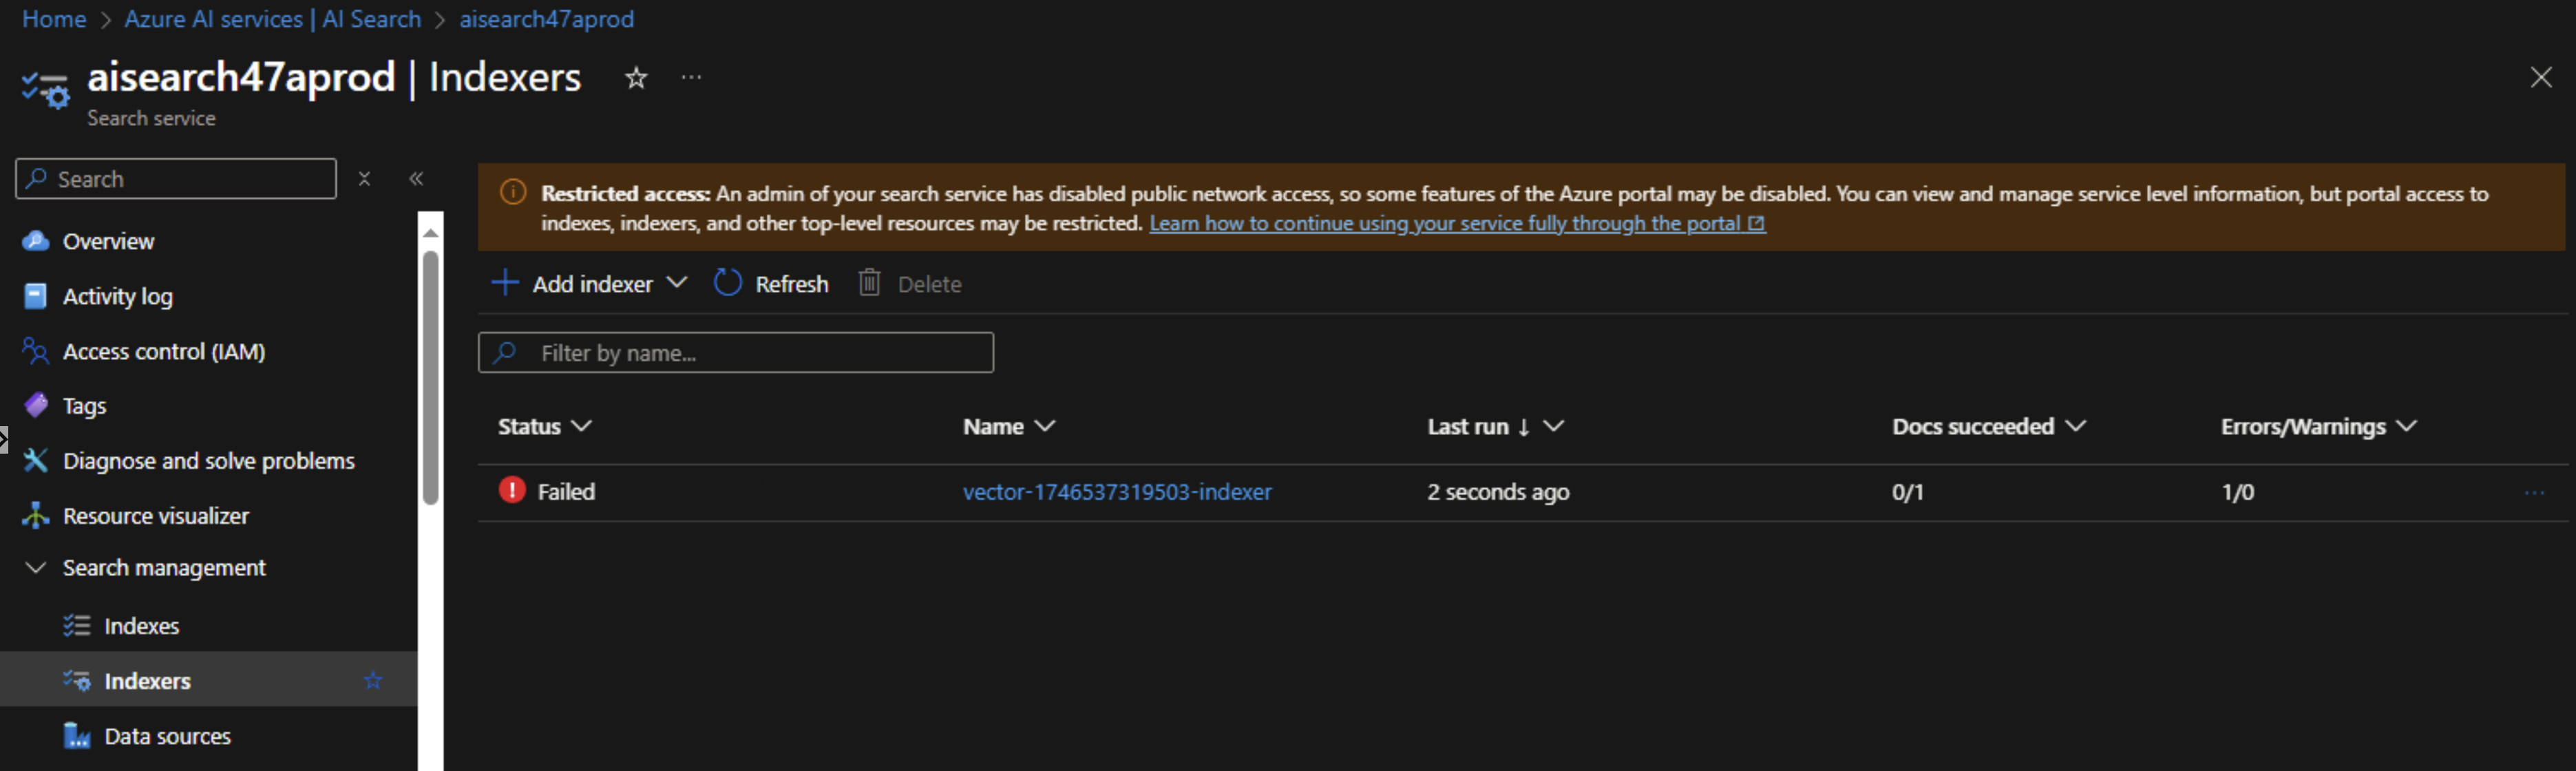The width and height of the screenshot is (2576, 771).
Task: Open the Data sources sidebar item
Action: [x=168, y=736]
